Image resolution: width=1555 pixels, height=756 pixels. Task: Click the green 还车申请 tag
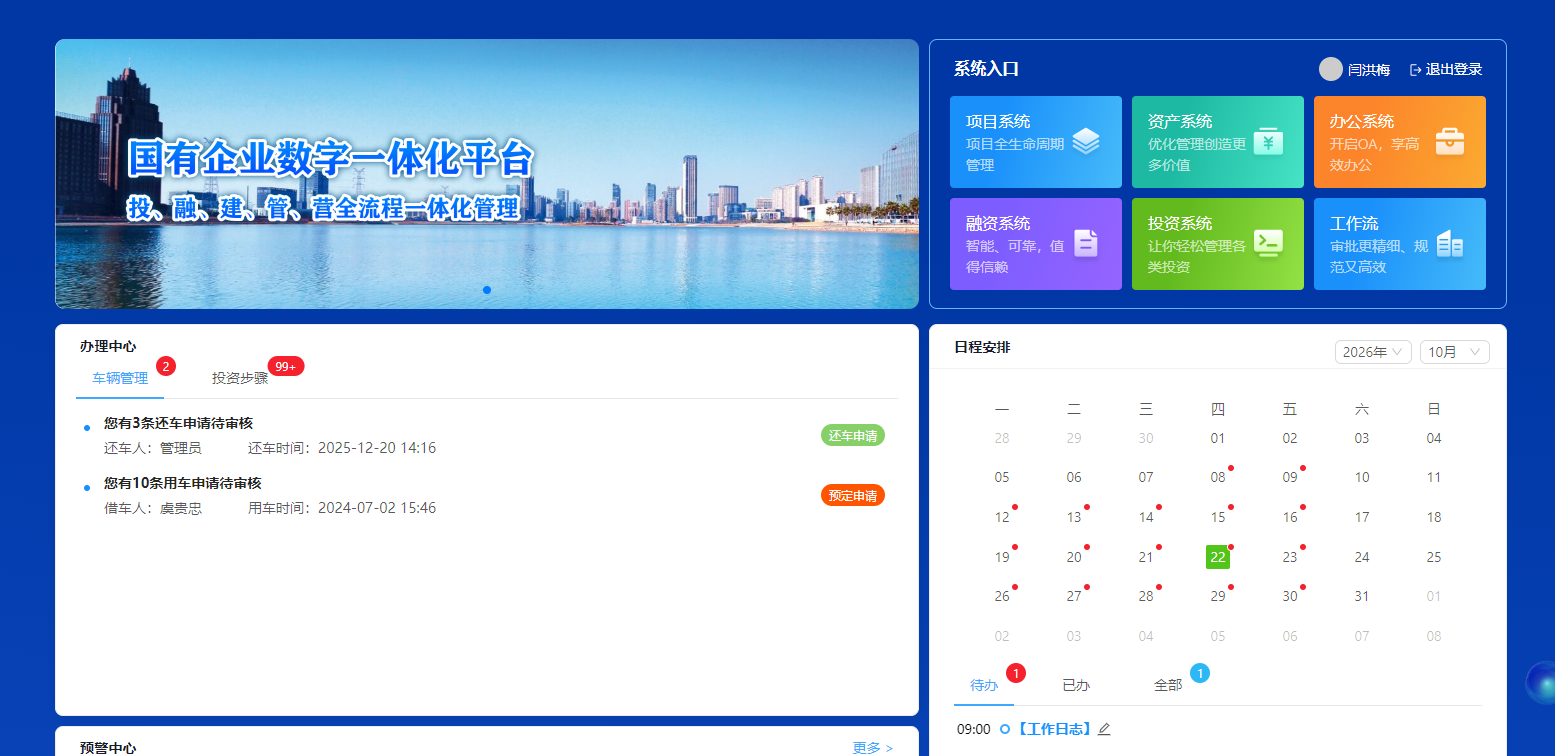tap(853, 435)
